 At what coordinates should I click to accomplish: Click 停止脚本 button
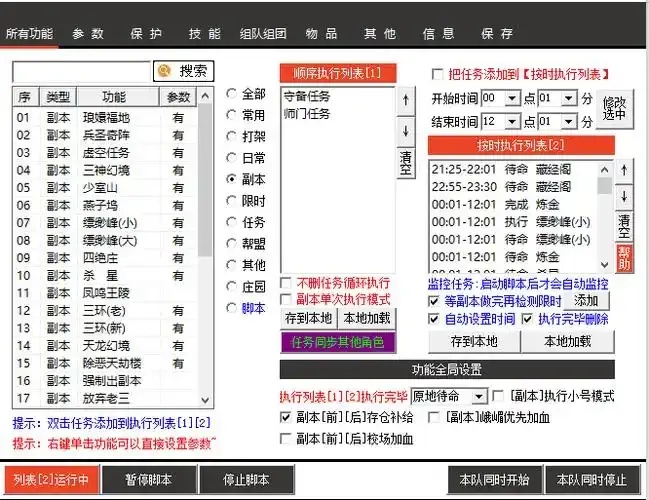click(246, 480)
